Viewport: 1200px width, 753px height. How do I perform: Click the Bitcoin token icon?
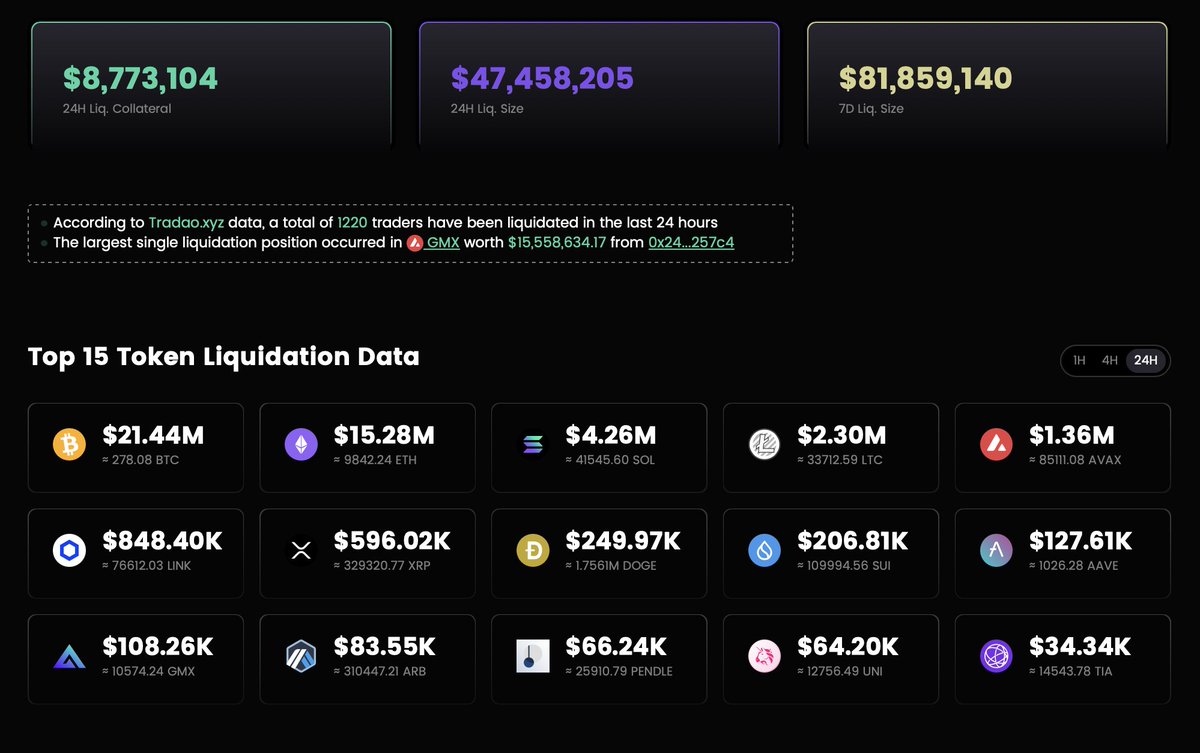(69, 445)
